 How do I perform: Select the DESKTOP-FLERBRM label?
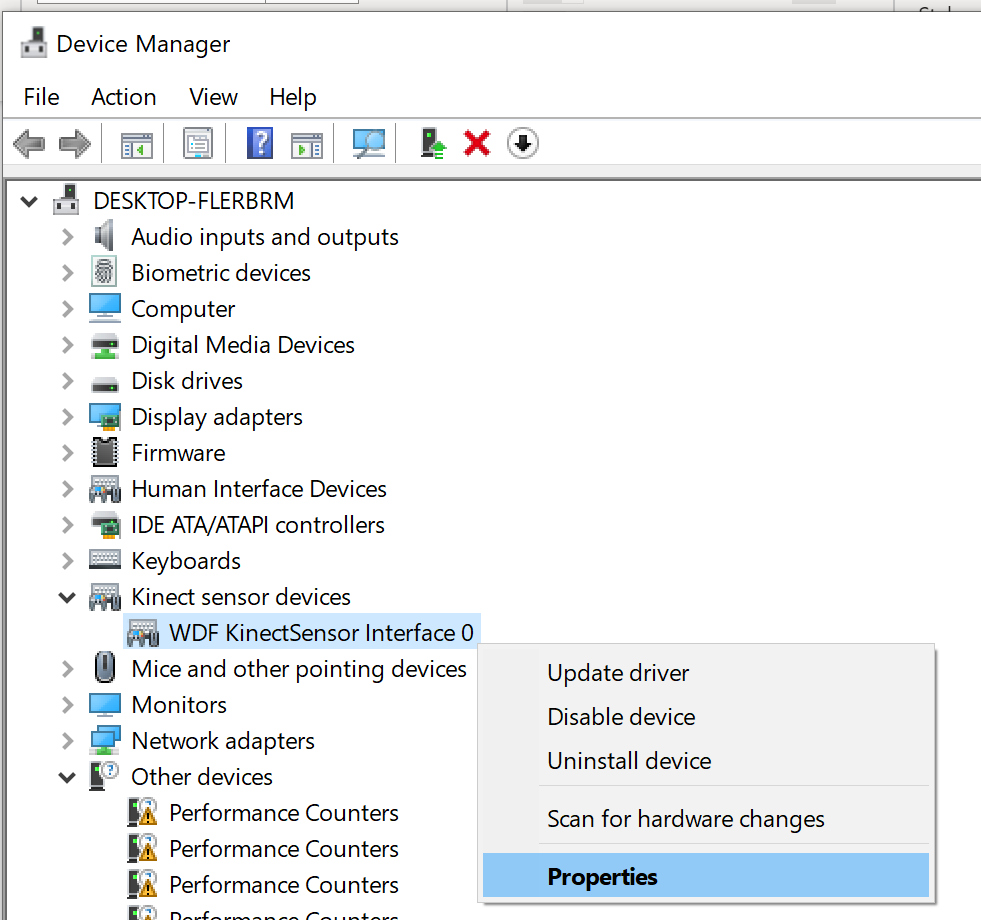[193, 201]
